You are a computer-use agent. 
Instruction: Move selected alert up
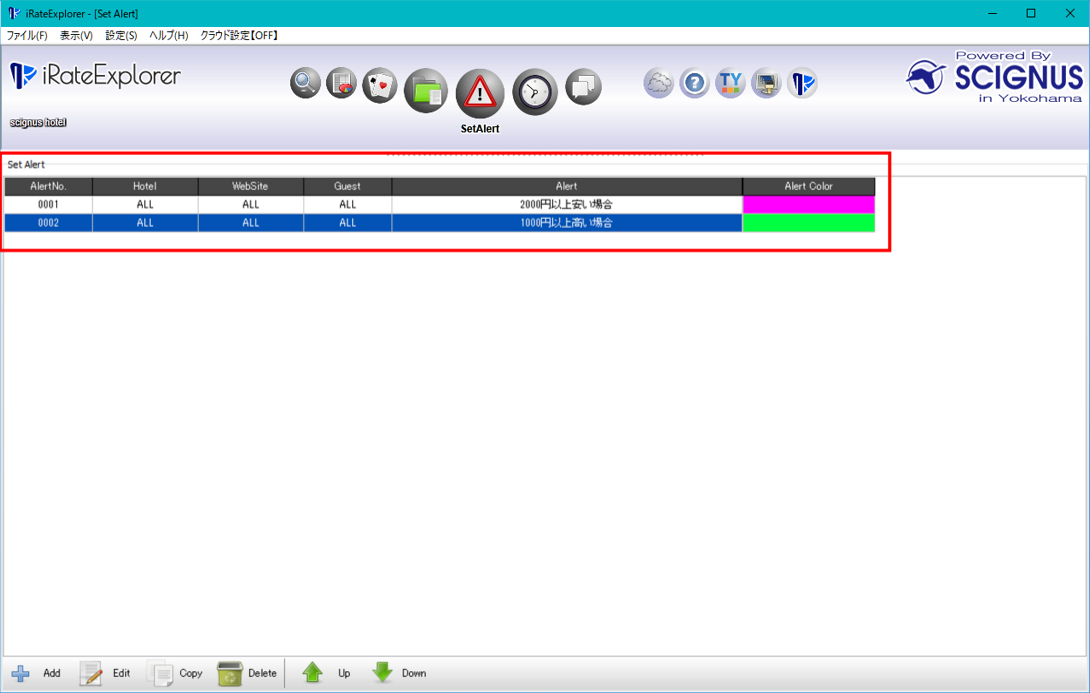326,673
